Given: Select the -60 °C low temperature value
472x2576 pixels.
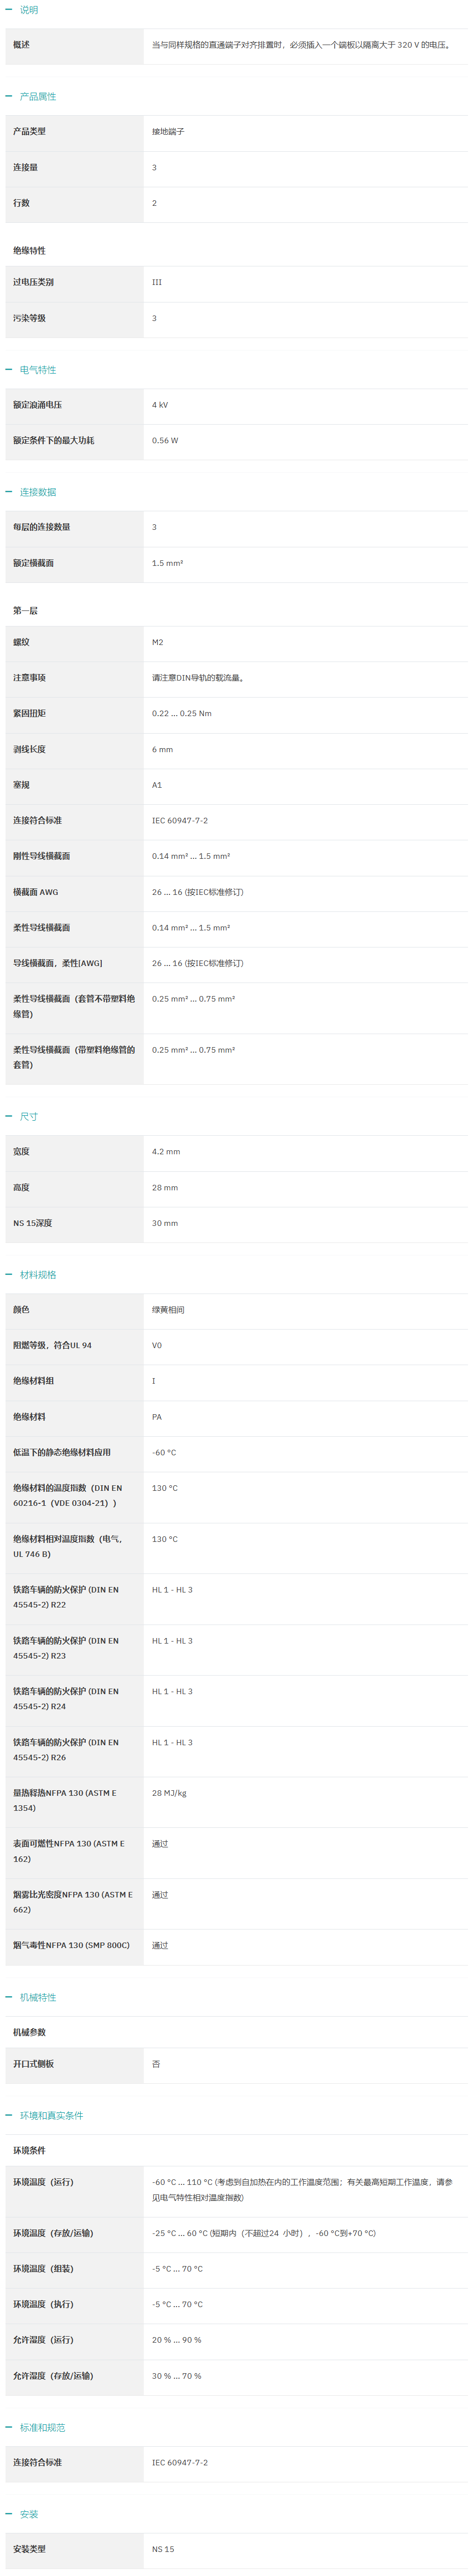Looking at the screenshot, I should [164, 1452].
